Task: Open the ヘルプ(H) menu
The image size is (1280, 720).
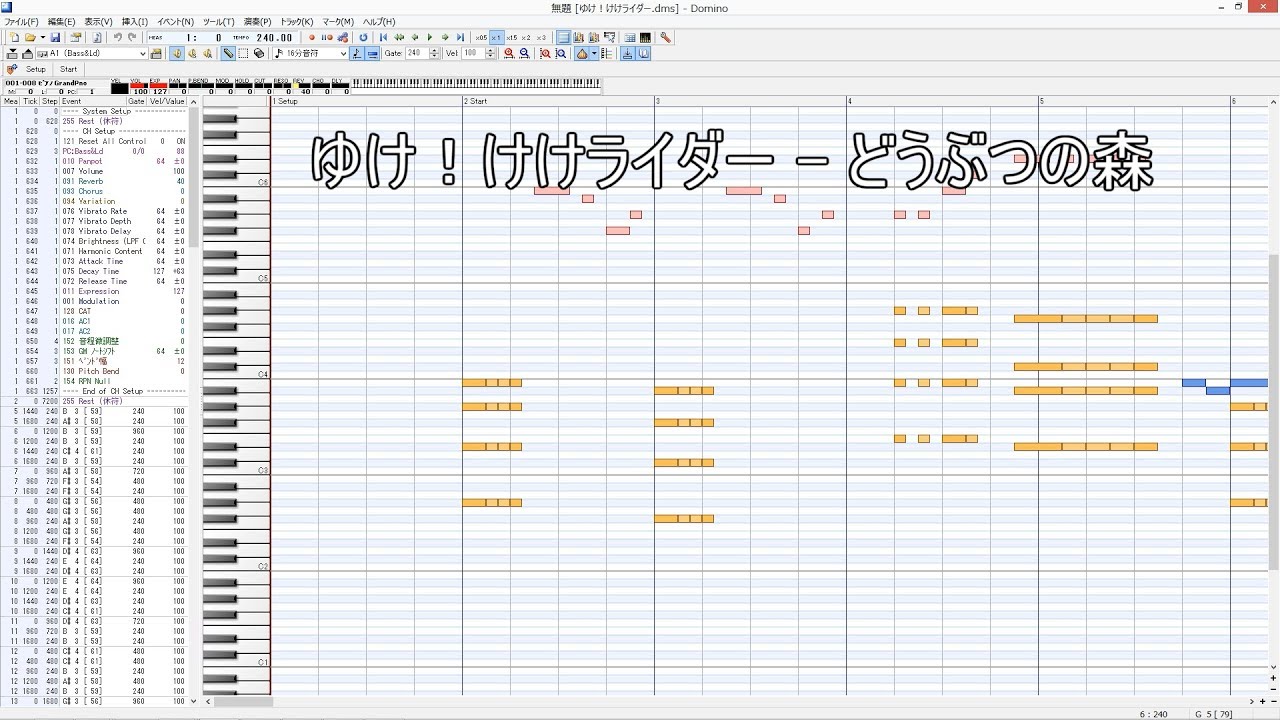Action: point(379,22)
